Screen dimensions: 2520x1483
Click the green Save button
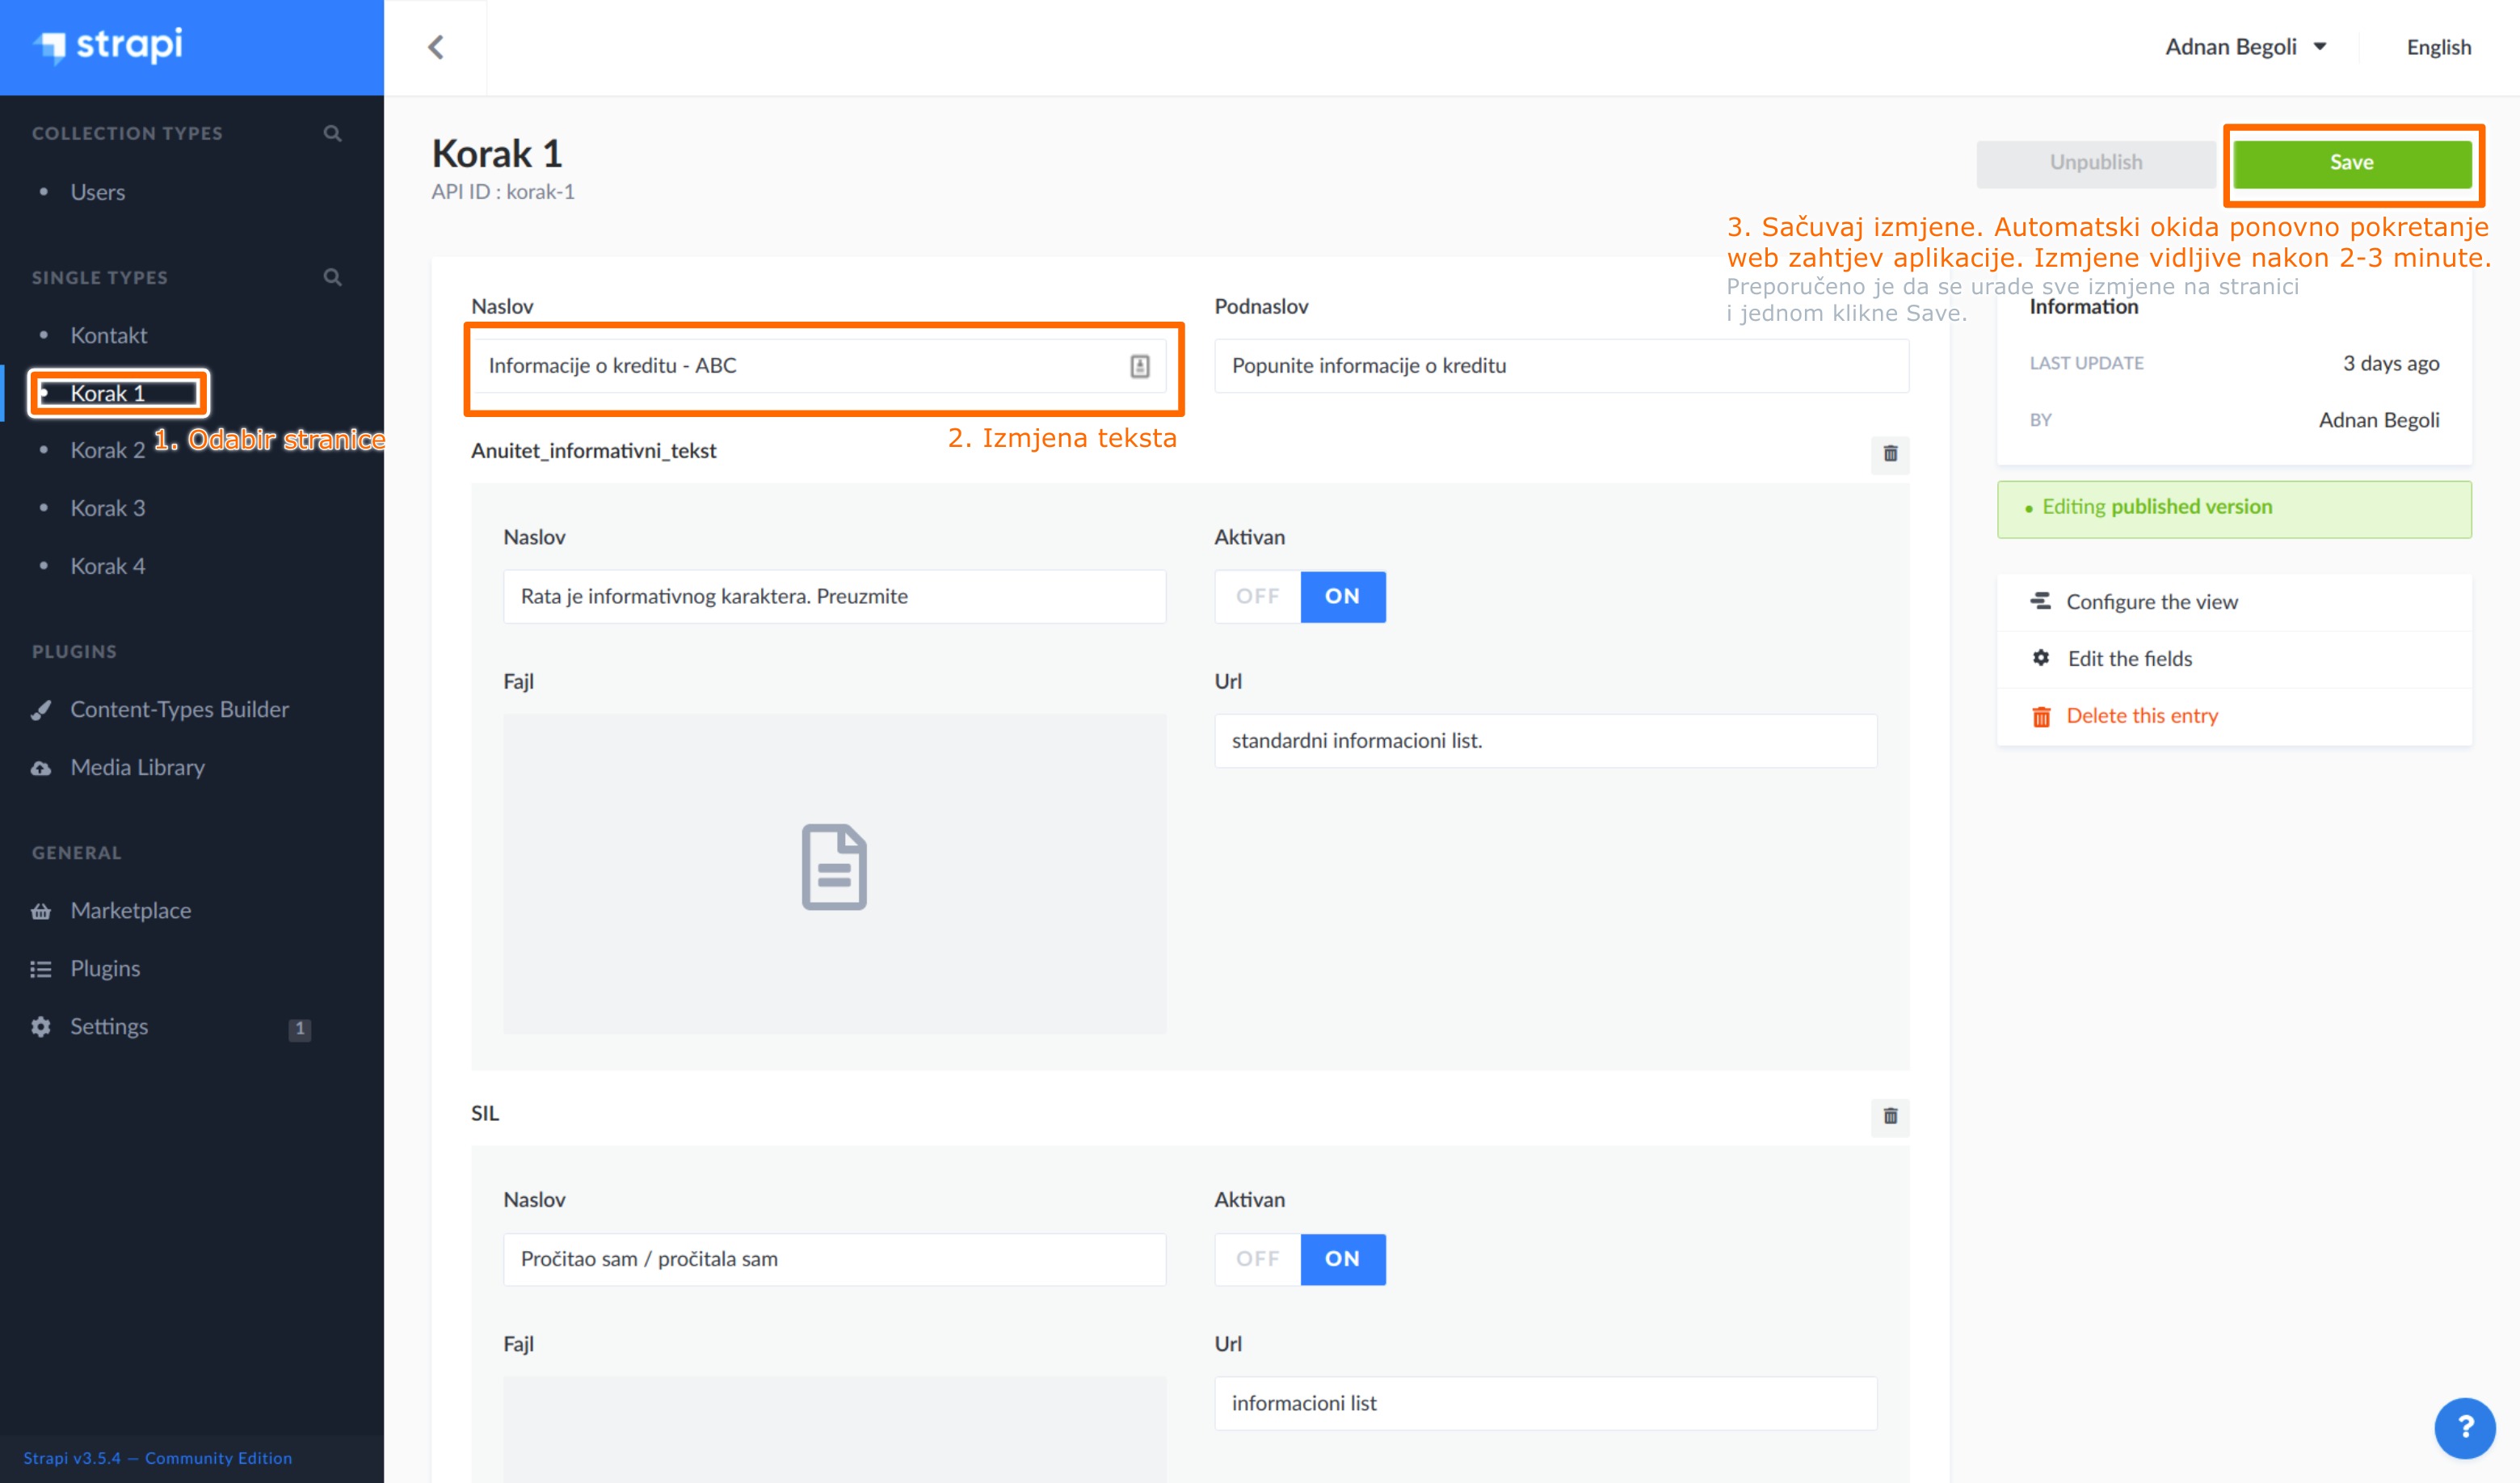click(x=2351, y=163)
